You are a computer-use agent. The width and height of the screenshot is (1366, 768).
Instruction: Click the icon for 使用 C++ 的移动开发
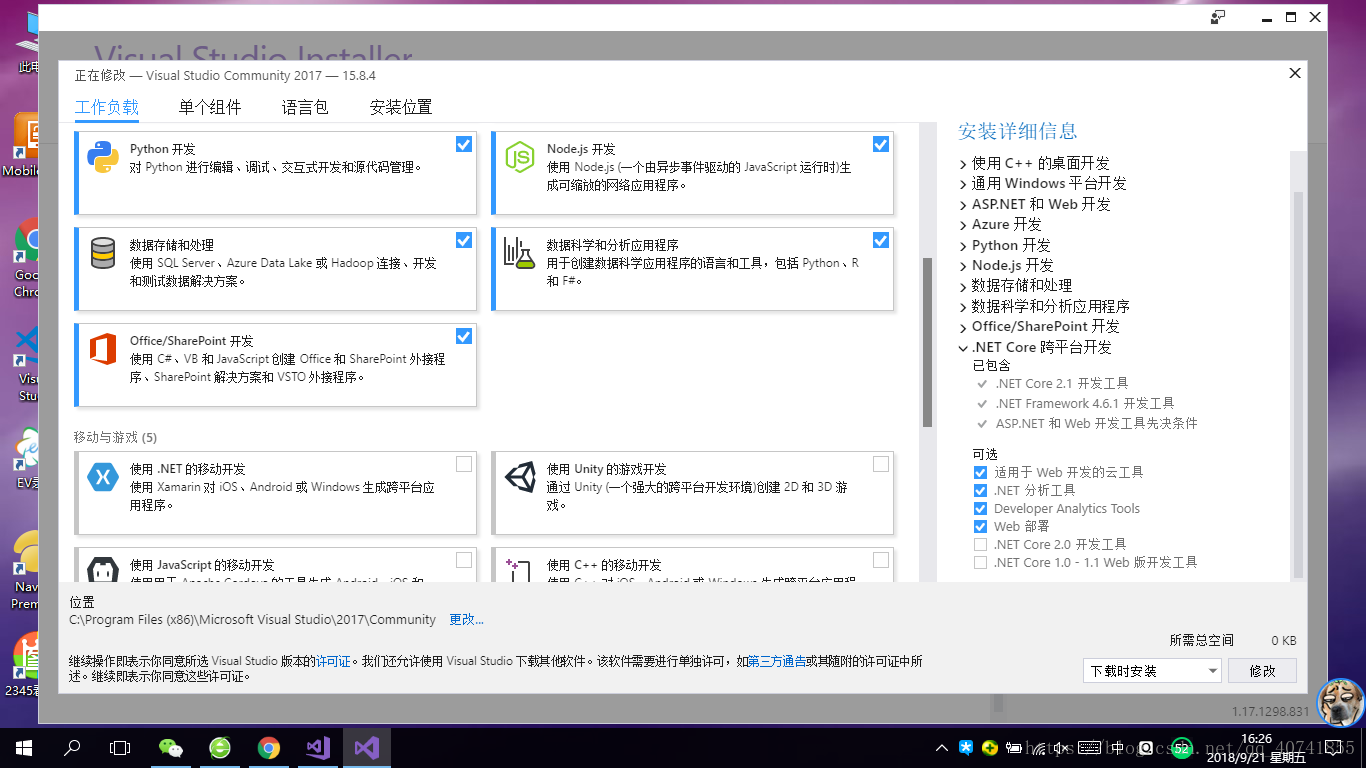[520, 571]
